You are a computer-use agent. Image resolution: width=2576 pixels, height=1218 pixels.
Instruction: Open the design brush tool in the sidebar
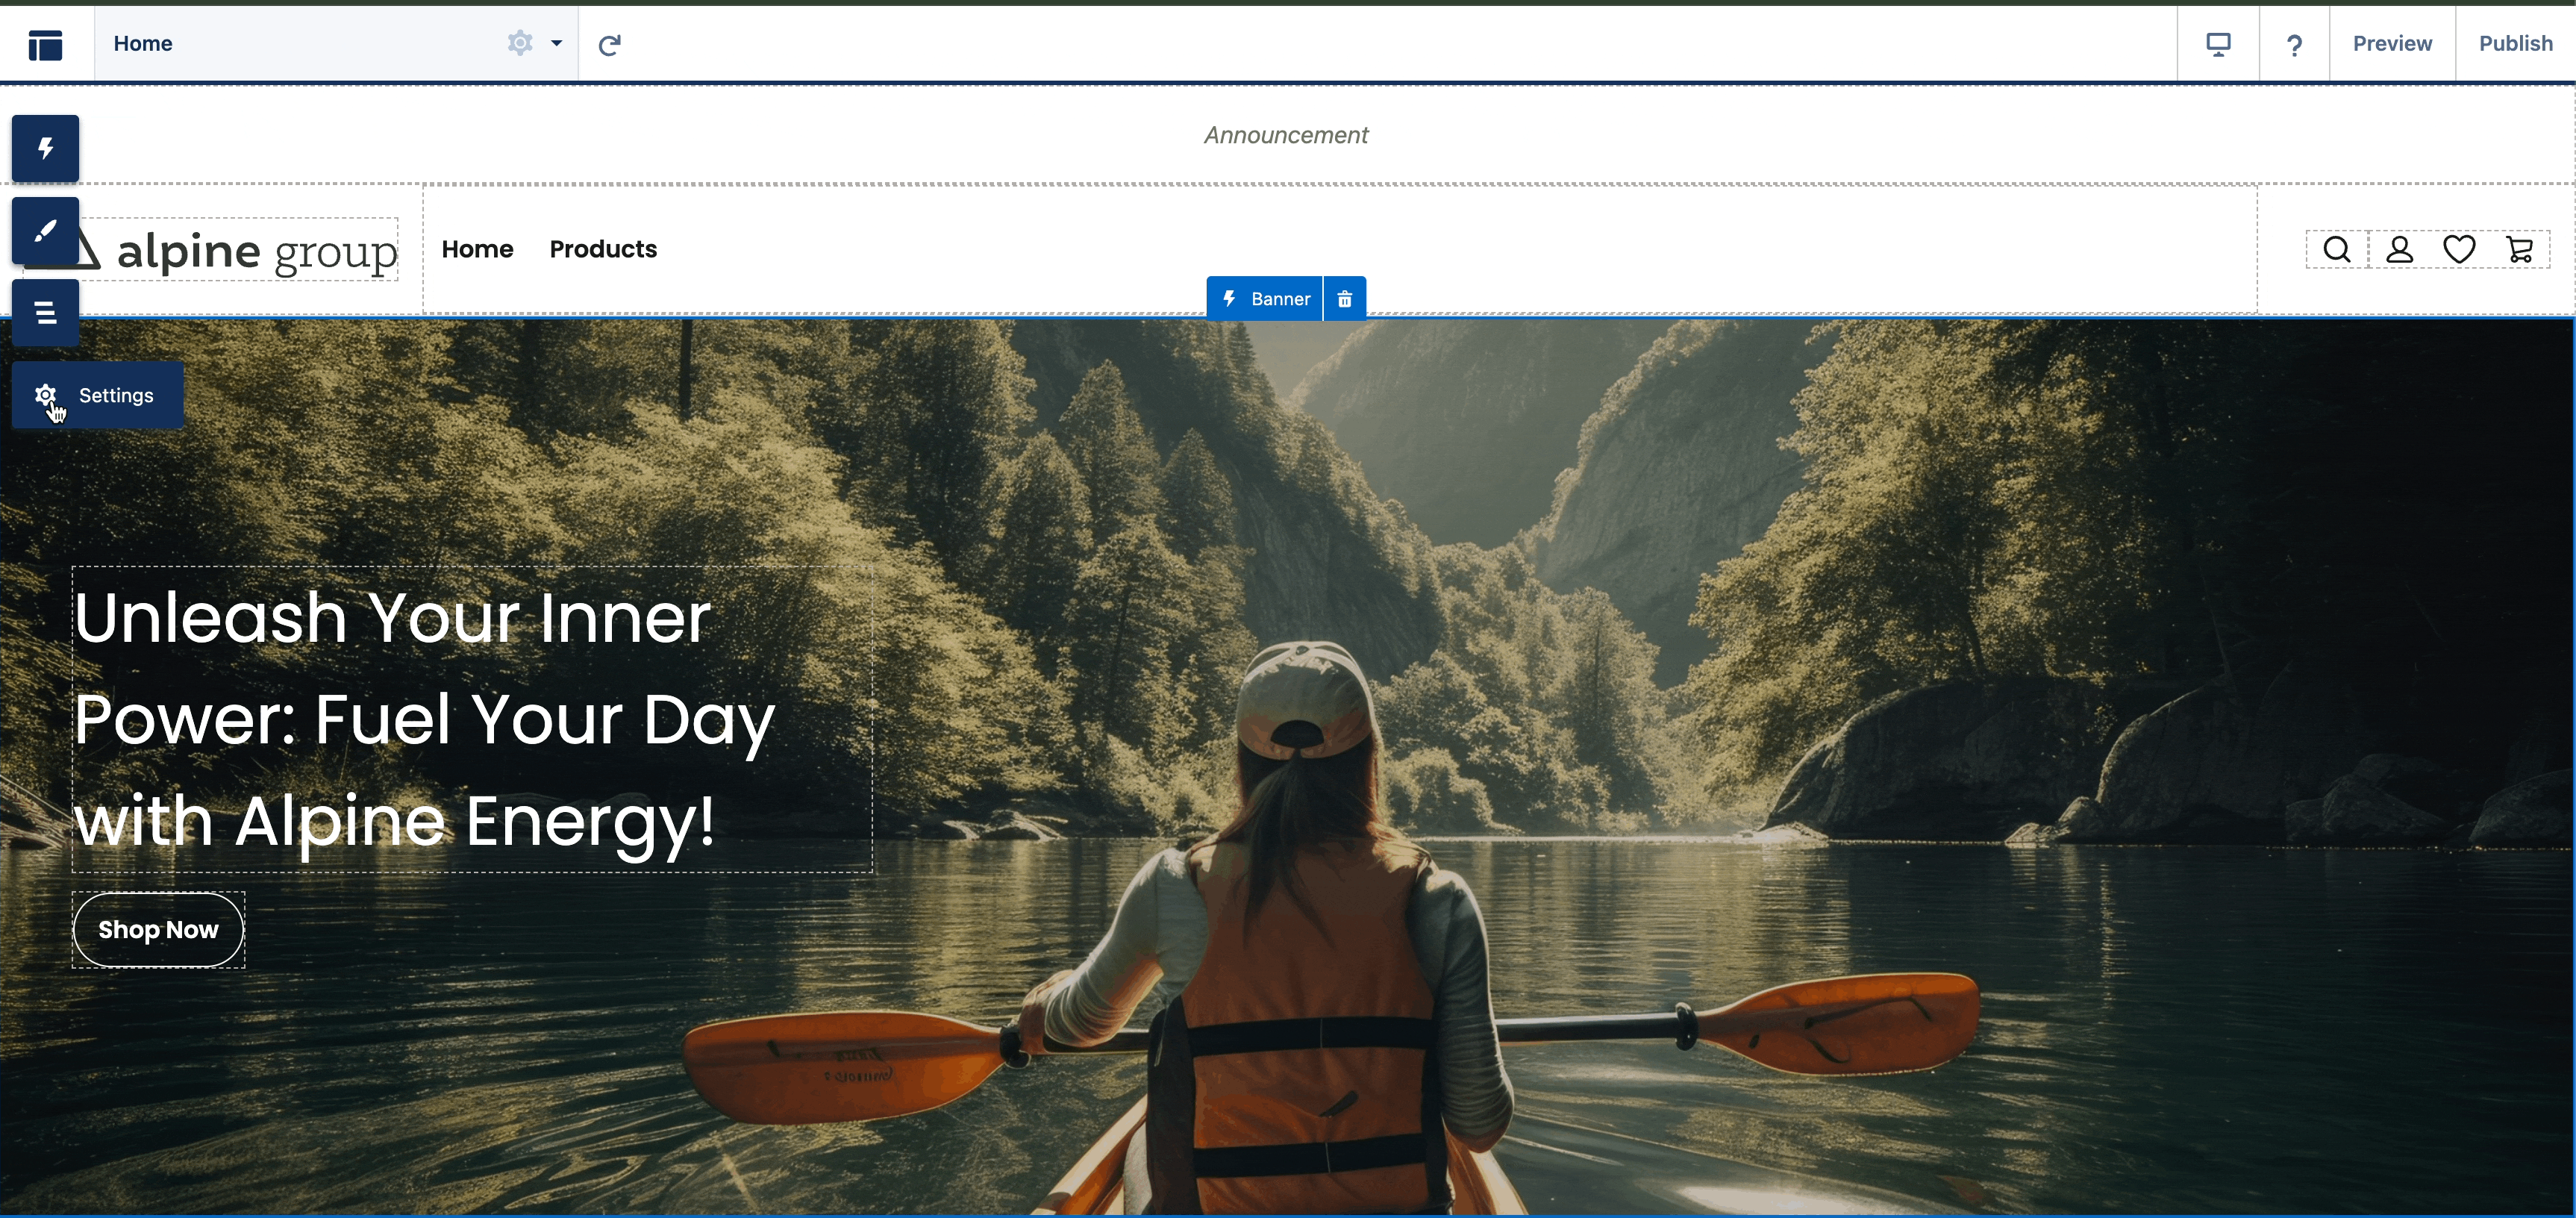[45, 230]
